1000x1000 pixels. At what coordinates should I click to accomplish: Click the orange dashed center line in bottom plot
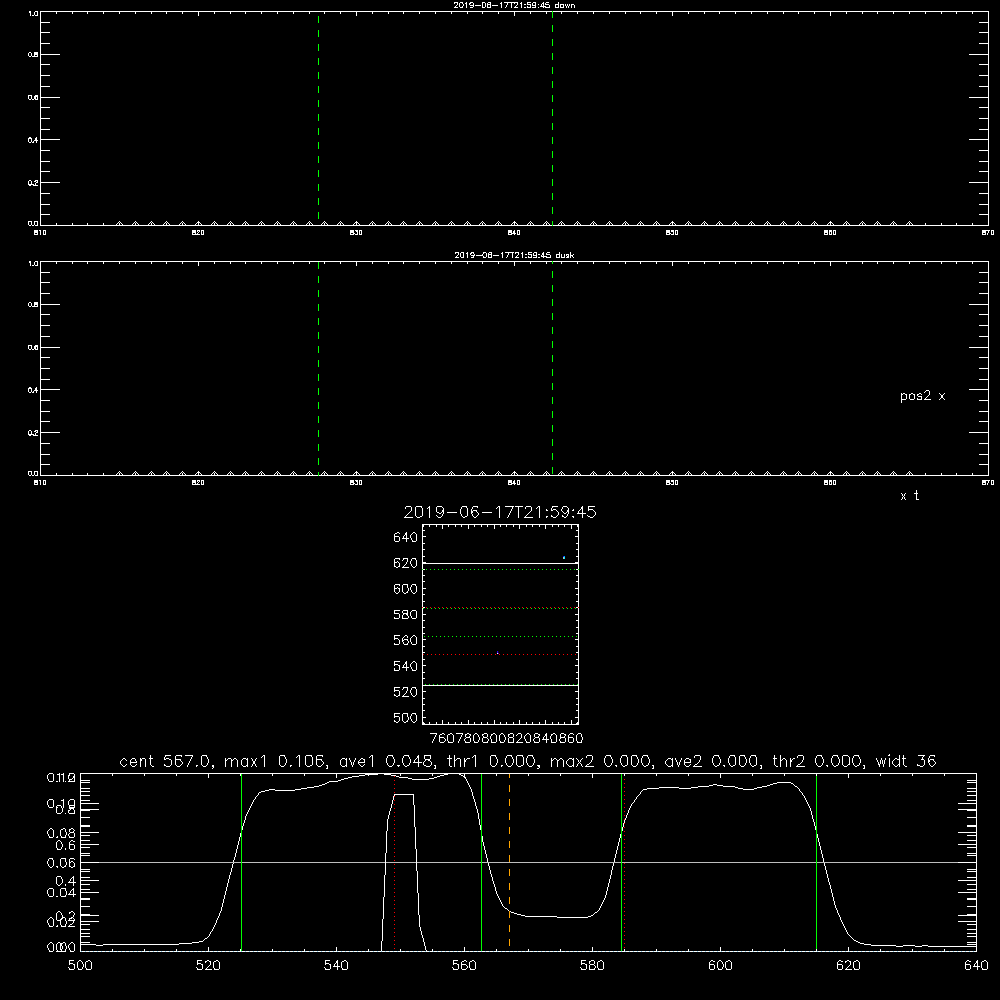509,861
